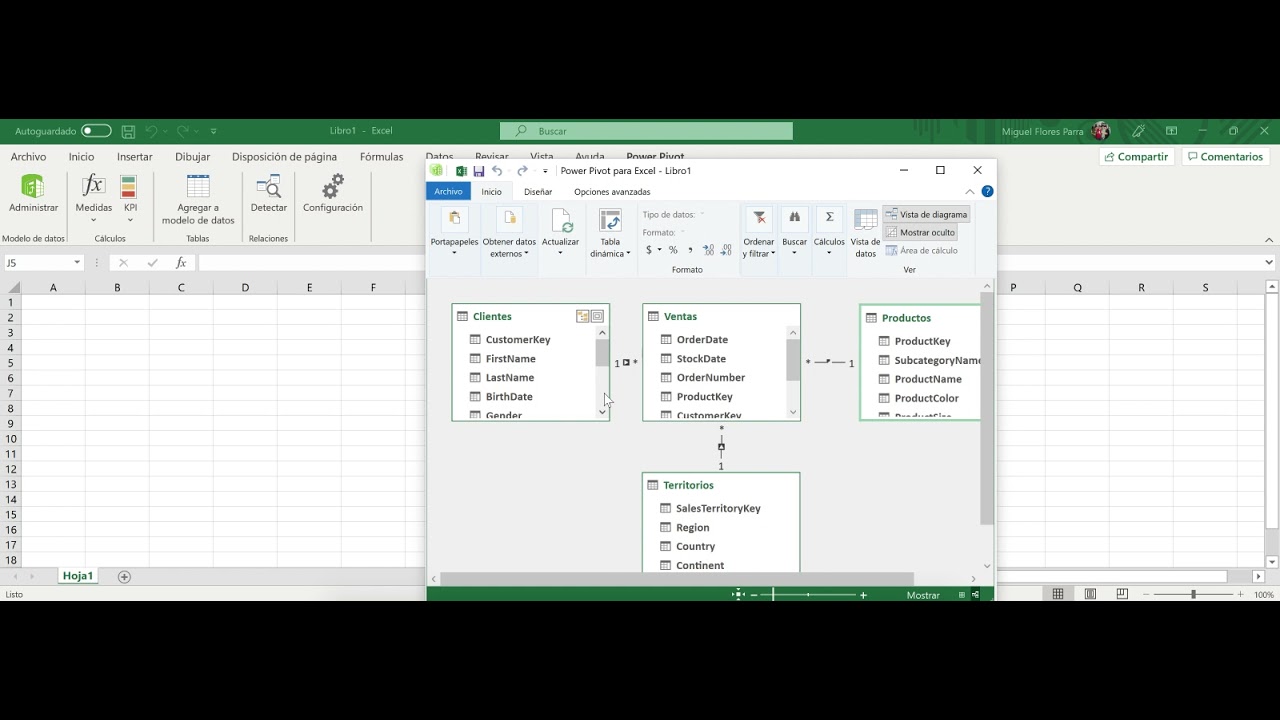The height and width of the screenshot is (720, 1280).
Task: Switch to page break preview in status bar
Action: tap(1122, 594)
